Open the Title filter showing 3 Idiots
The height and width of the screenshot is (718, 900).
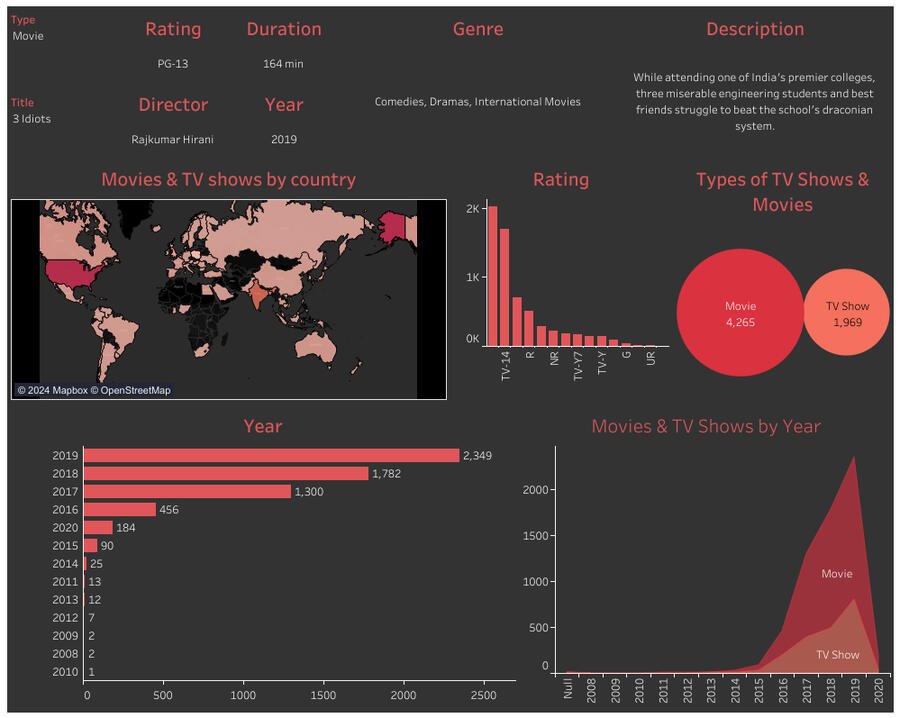tap(31, 119)
